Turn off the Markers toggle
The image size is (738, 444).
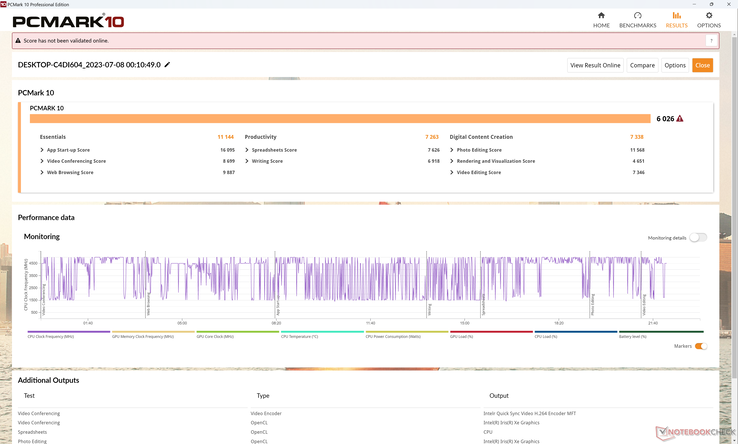700,346
